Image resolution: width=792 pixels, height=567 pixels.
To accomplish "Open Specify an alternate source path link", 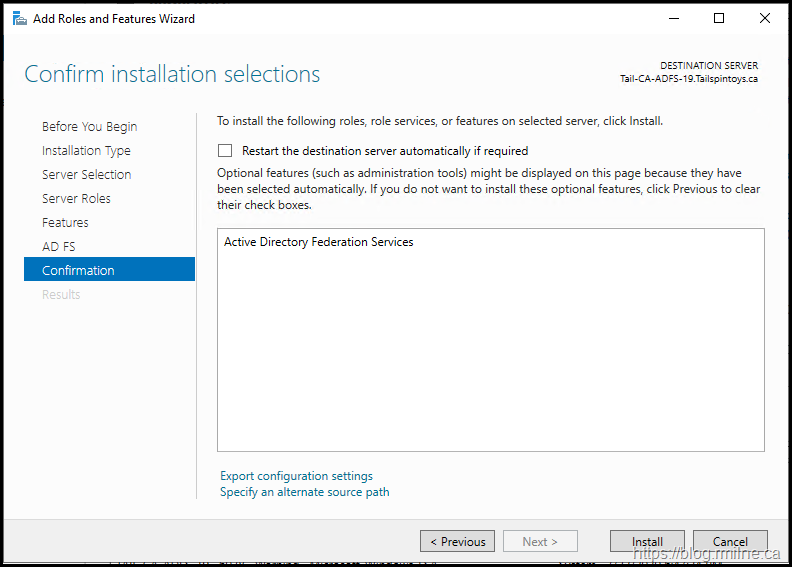I will pos(304,492).
